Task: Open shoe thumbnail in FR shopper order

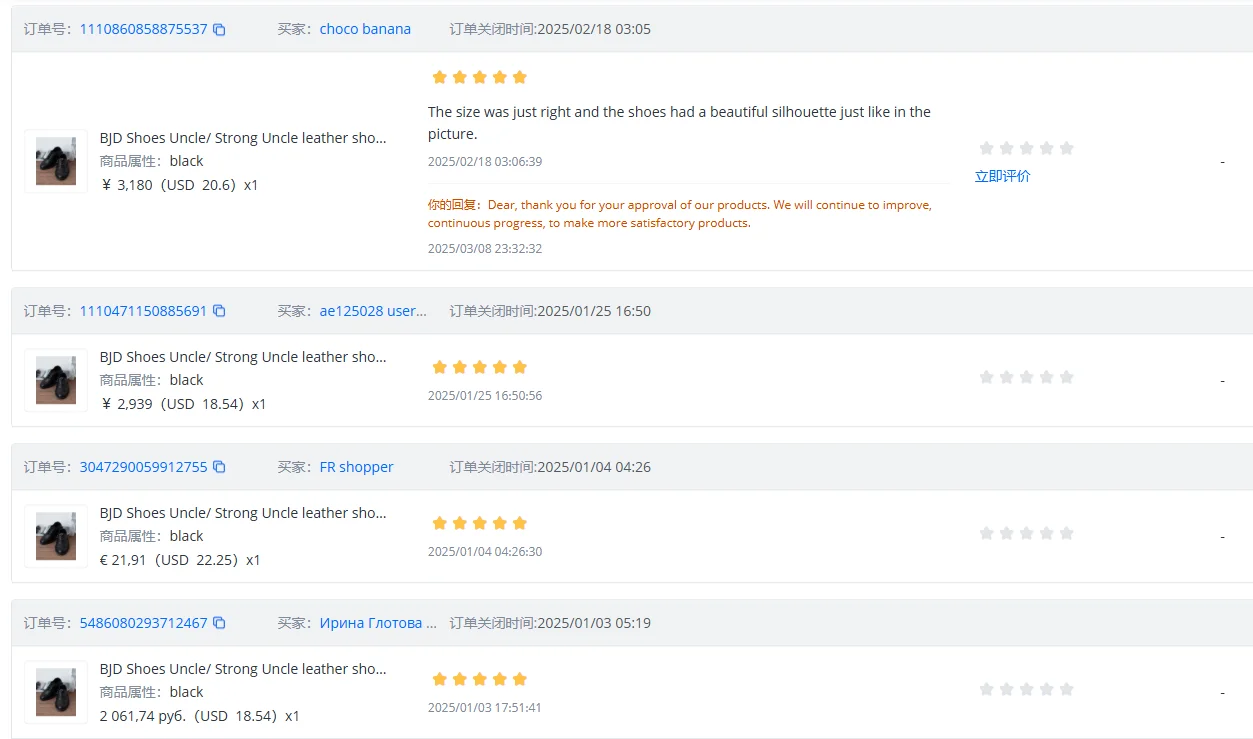Action: pyautogui.click(x=56, y=536)
